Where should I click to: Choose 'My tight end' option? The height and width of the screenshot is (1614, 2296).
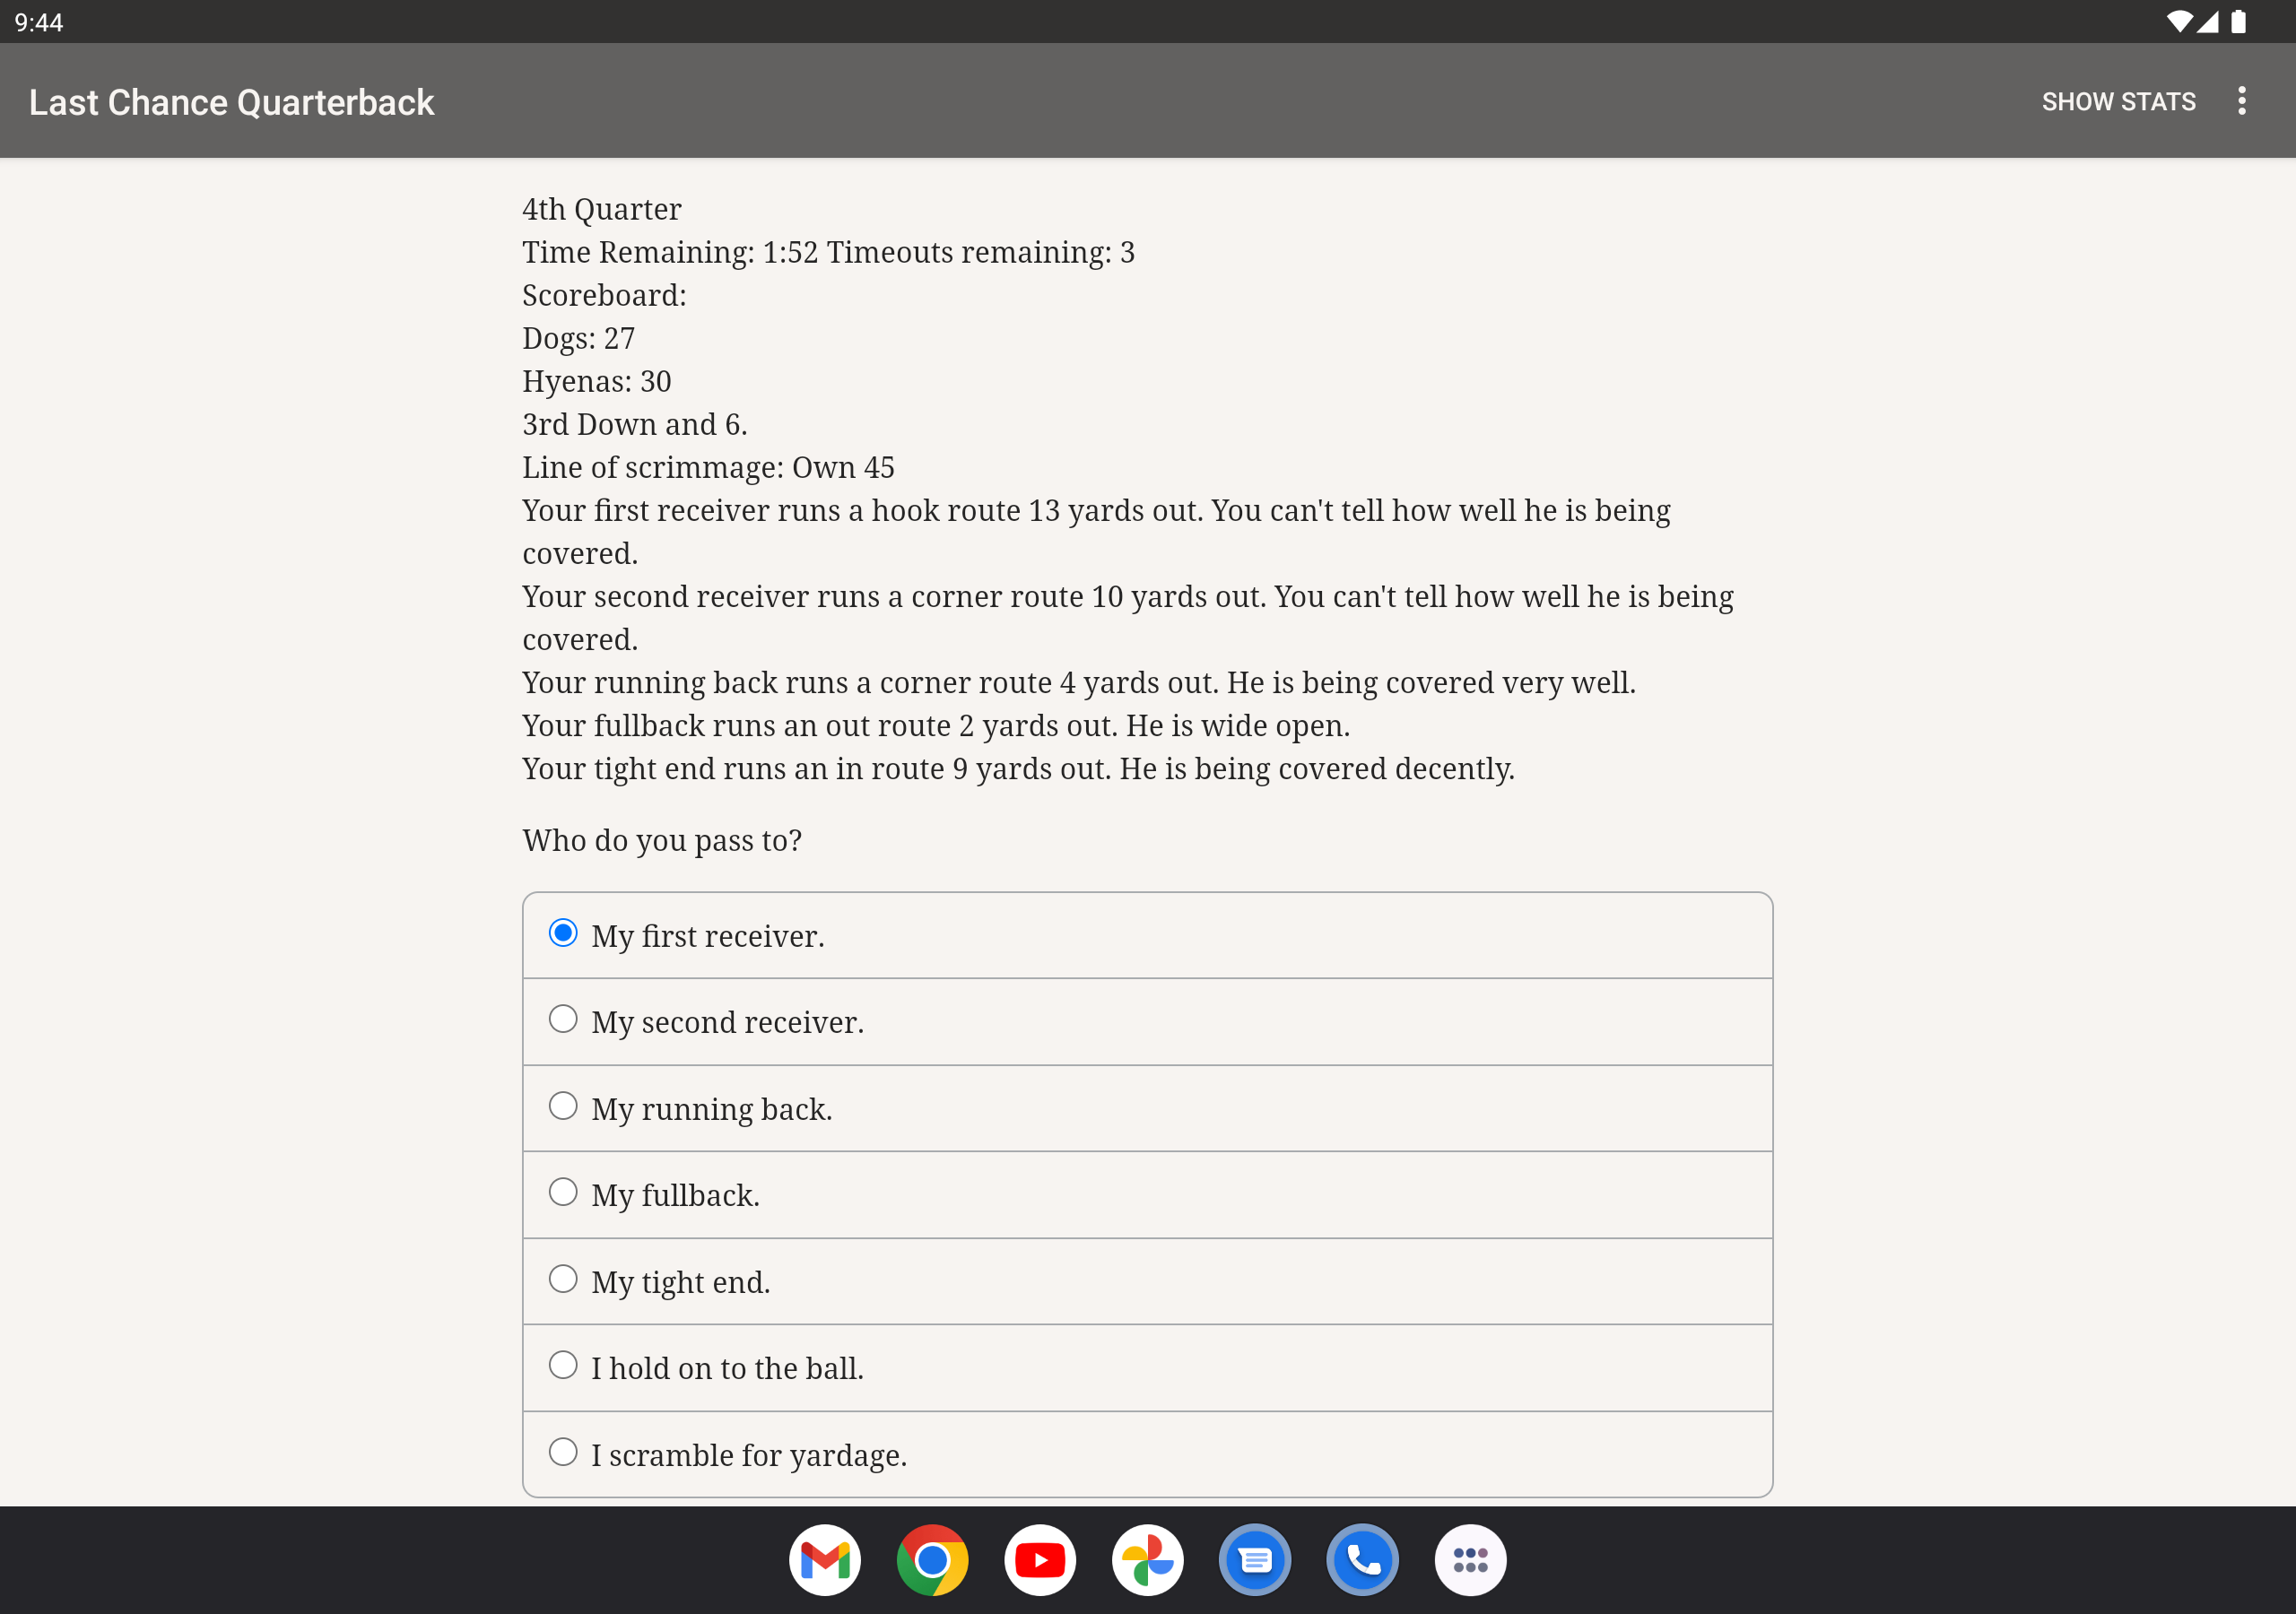point(563,1279)
